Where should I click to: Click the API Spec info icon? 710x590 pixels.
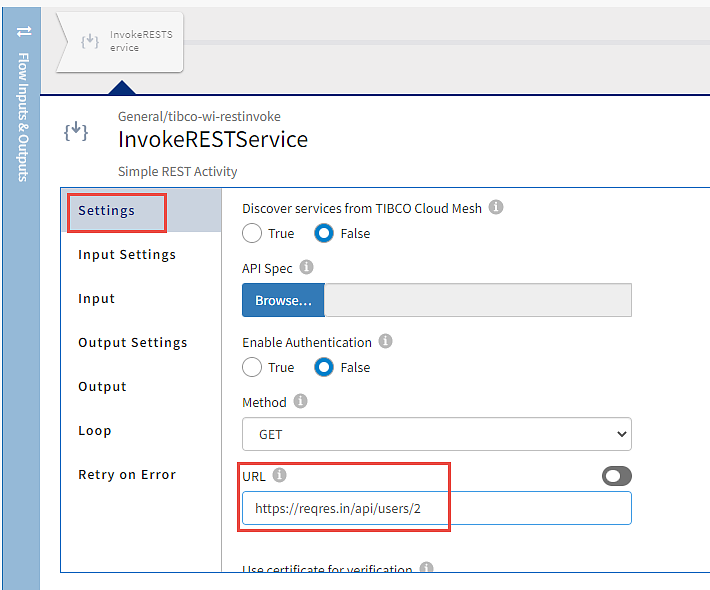coord(306,267)
